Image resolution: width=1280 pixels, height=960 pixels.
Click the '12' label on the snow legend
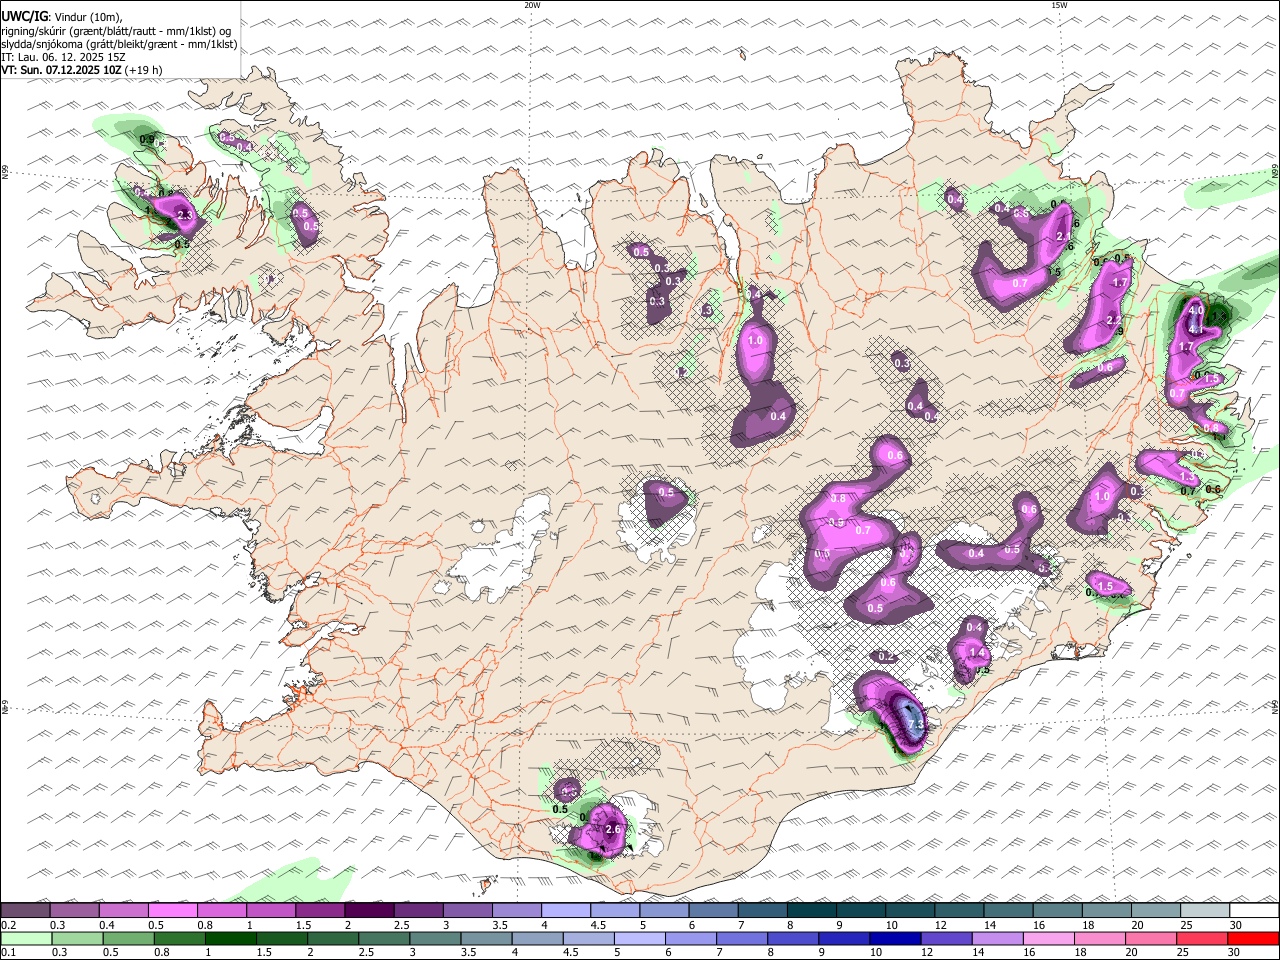[x=941, y=925]
